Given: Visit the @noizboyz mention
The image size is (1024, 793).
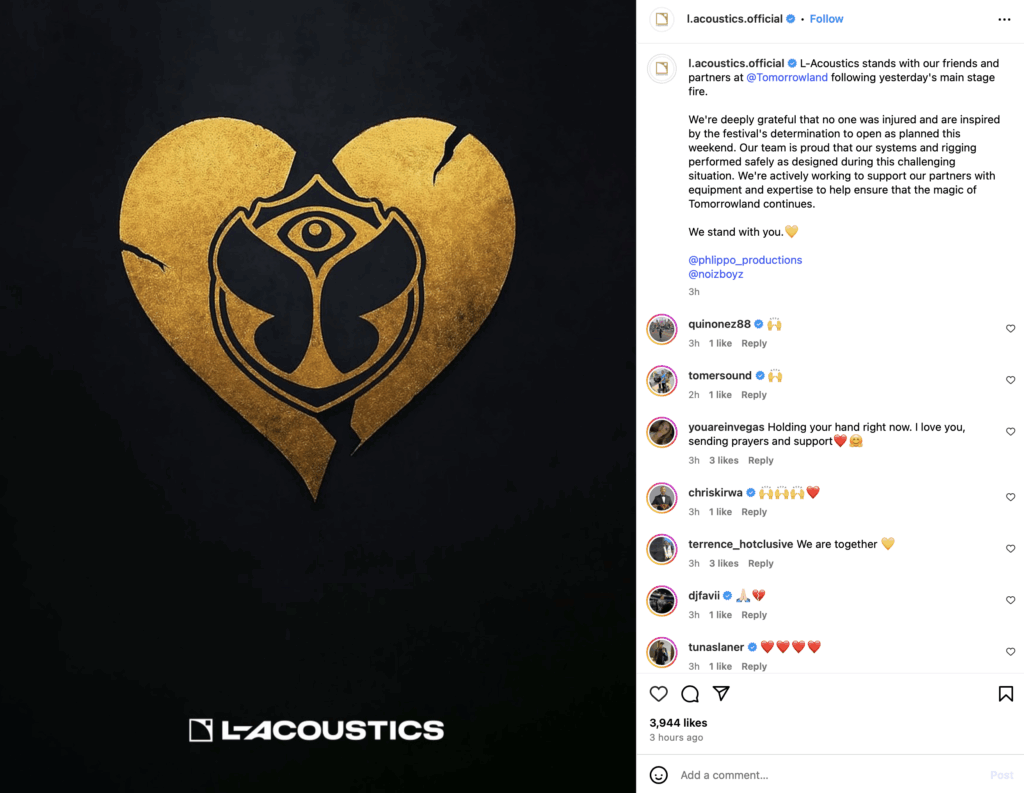Looking at the screenshot, I should point(716,274).
